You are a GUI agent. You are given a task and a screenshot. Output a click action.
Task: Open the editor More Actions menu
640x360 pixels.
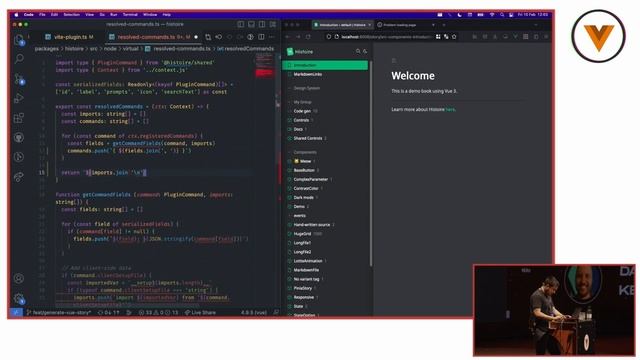coord(271,37)
